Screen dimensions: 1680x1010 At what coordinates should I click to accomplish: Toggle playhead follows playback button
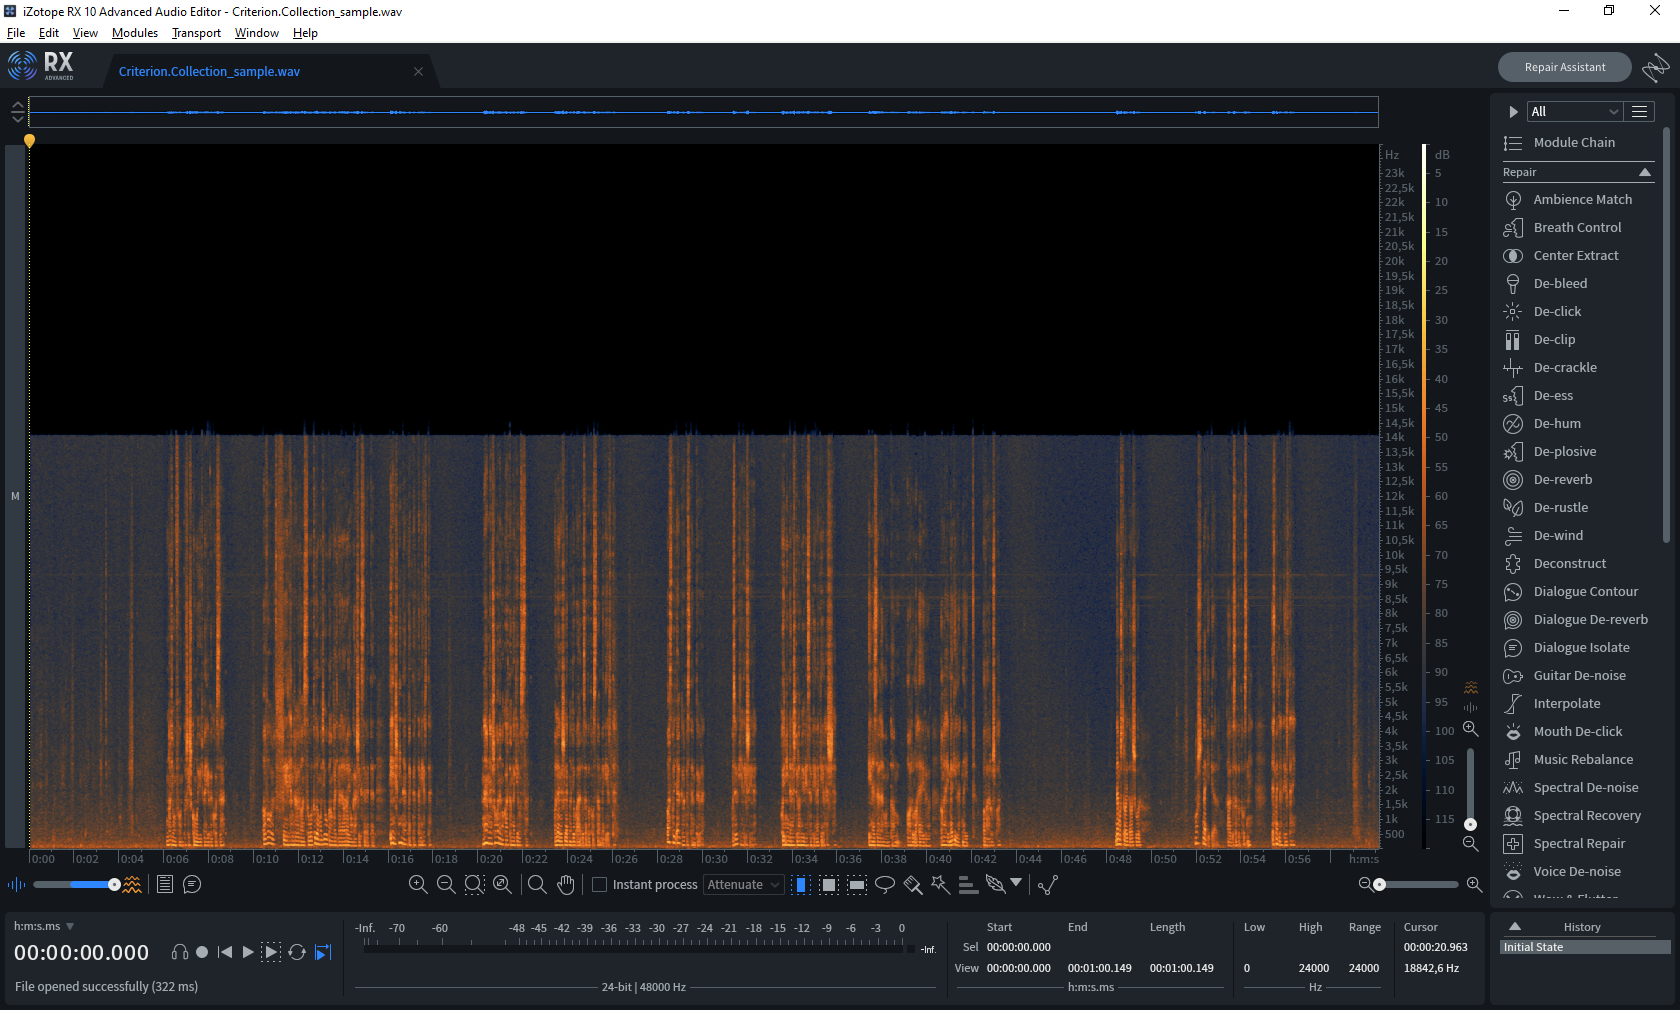pos(323,952)
